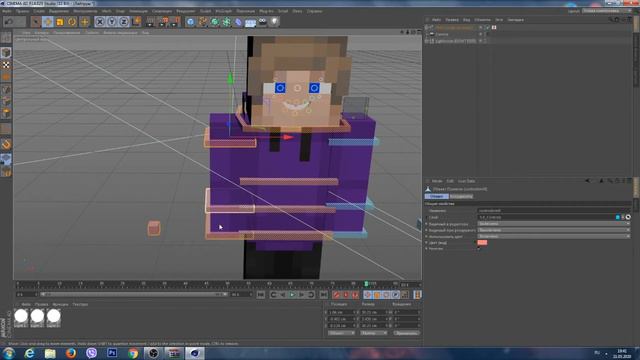Toggle the X axis lock
This screenshot has width=640, height=360.
[100, 22]
